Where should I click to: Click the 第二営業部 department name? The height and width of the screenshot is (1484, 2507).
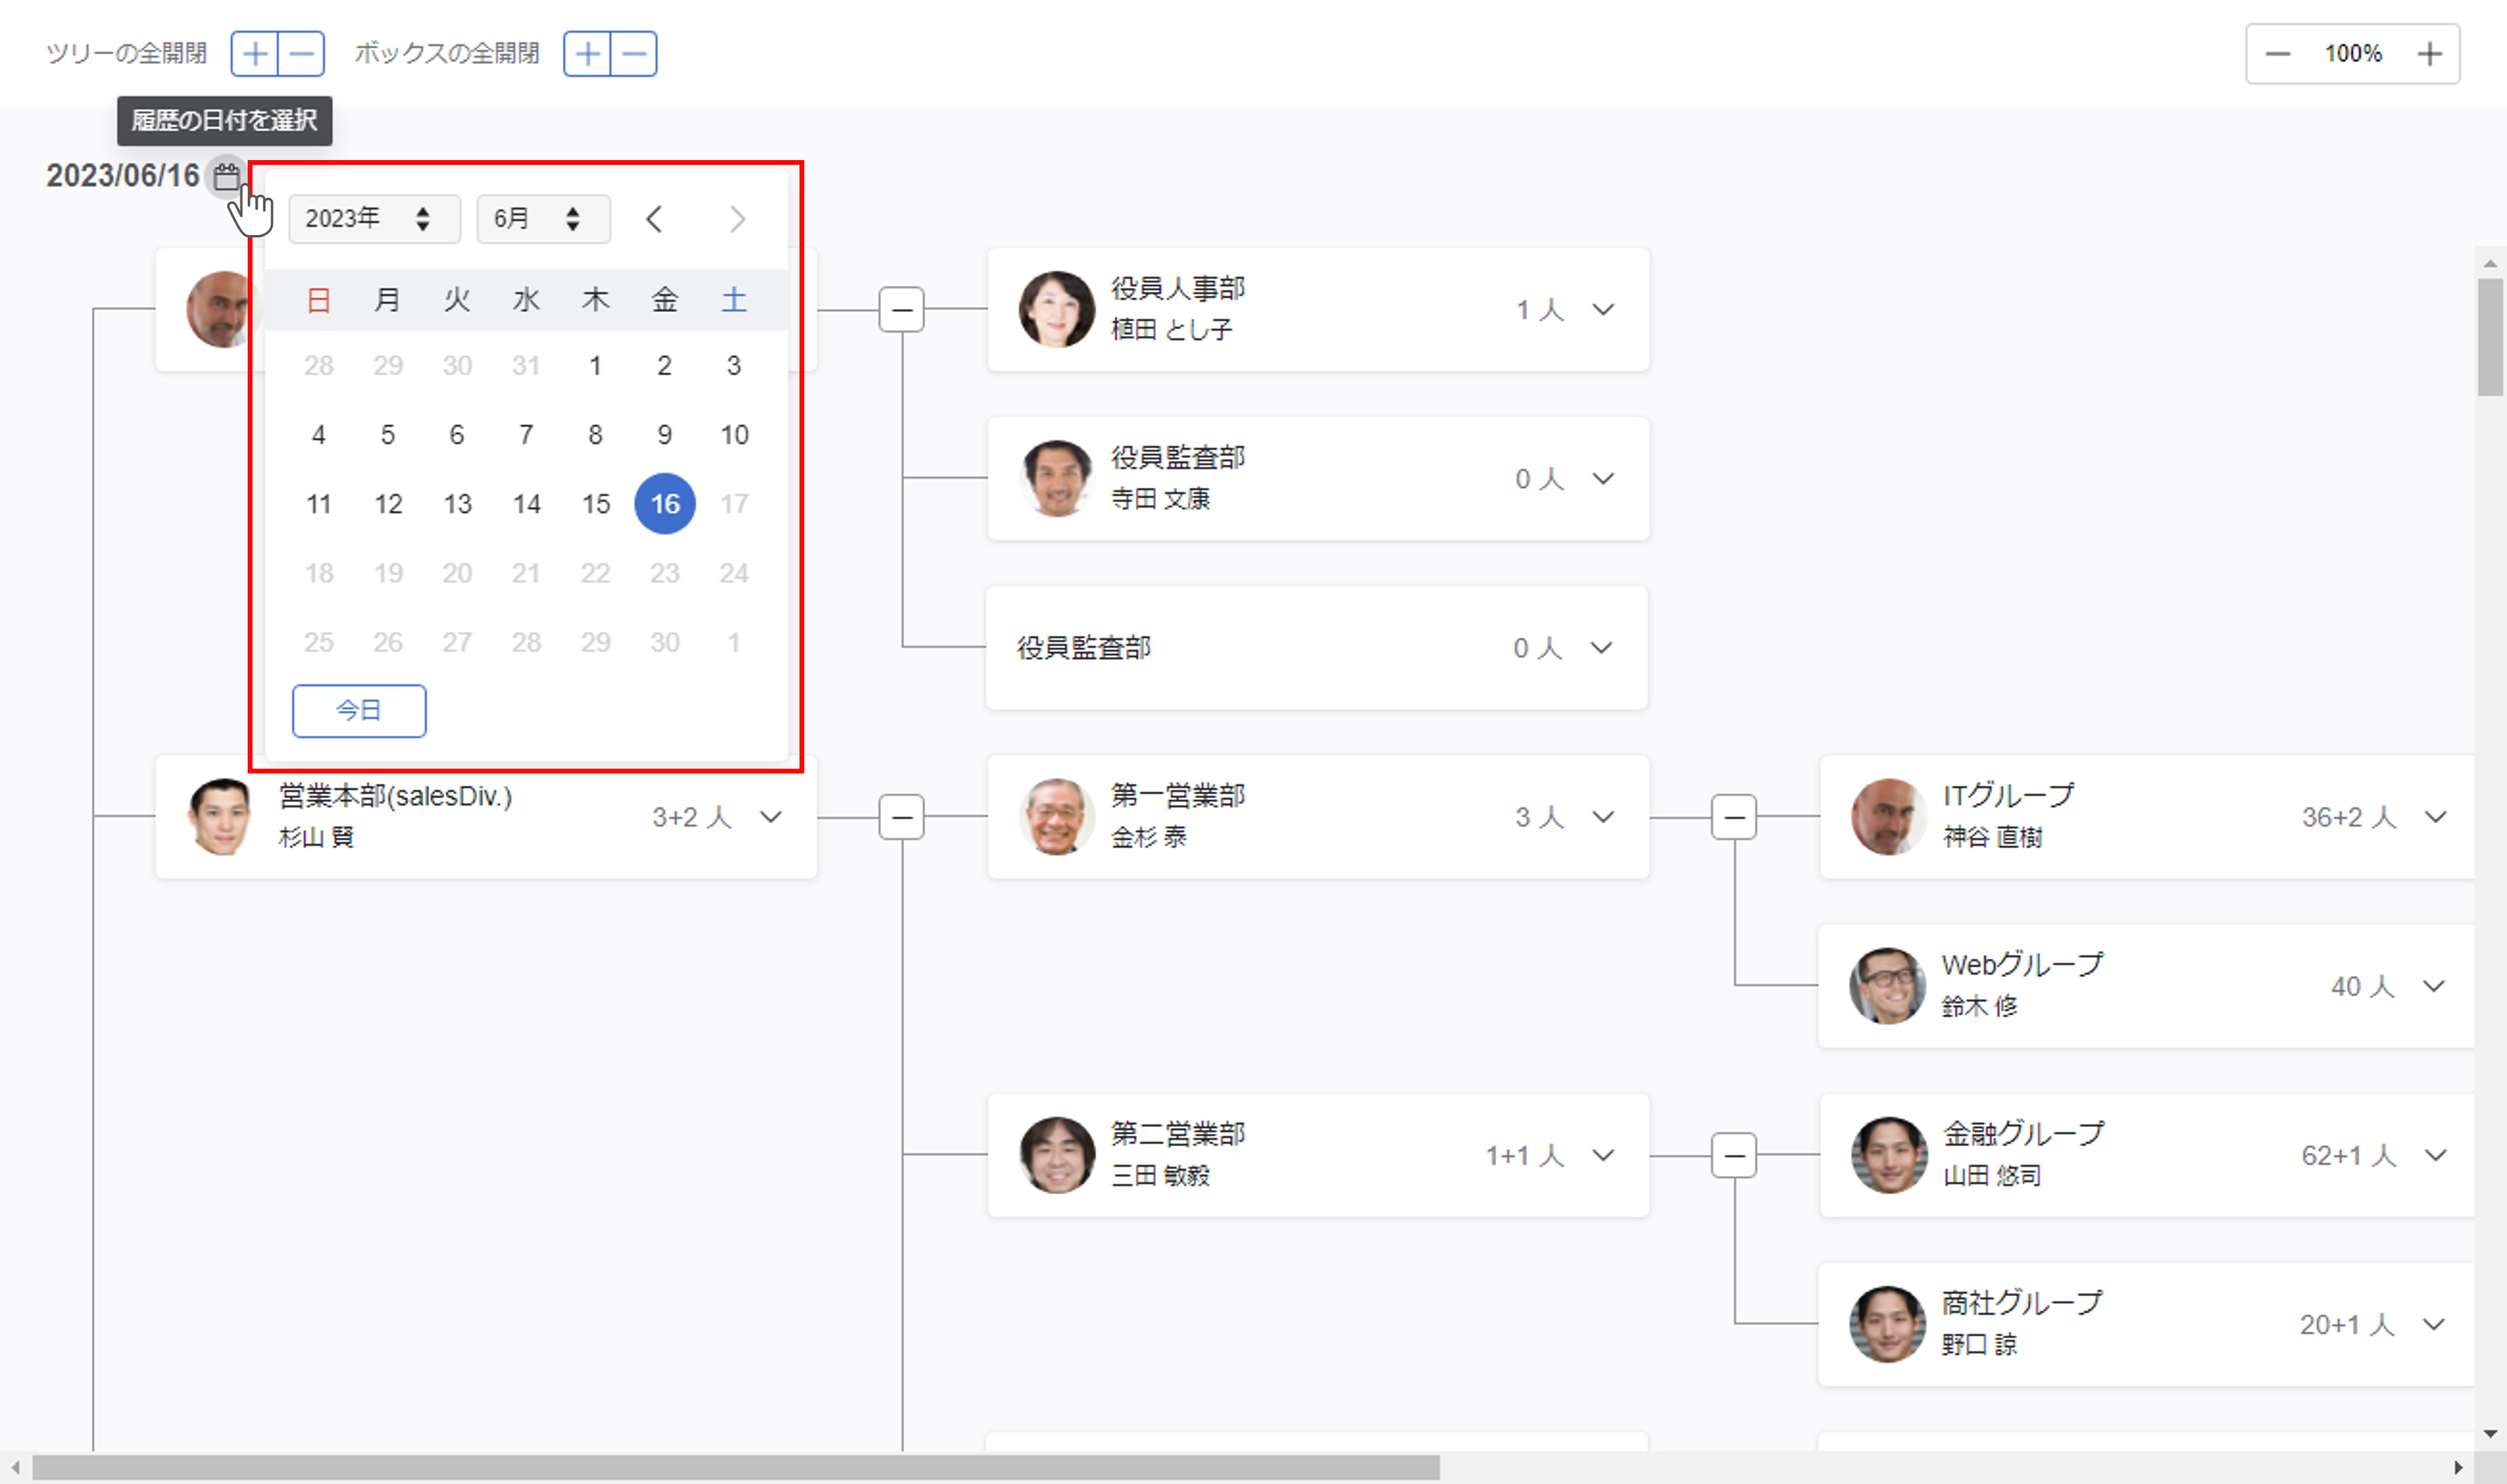1178,1134
